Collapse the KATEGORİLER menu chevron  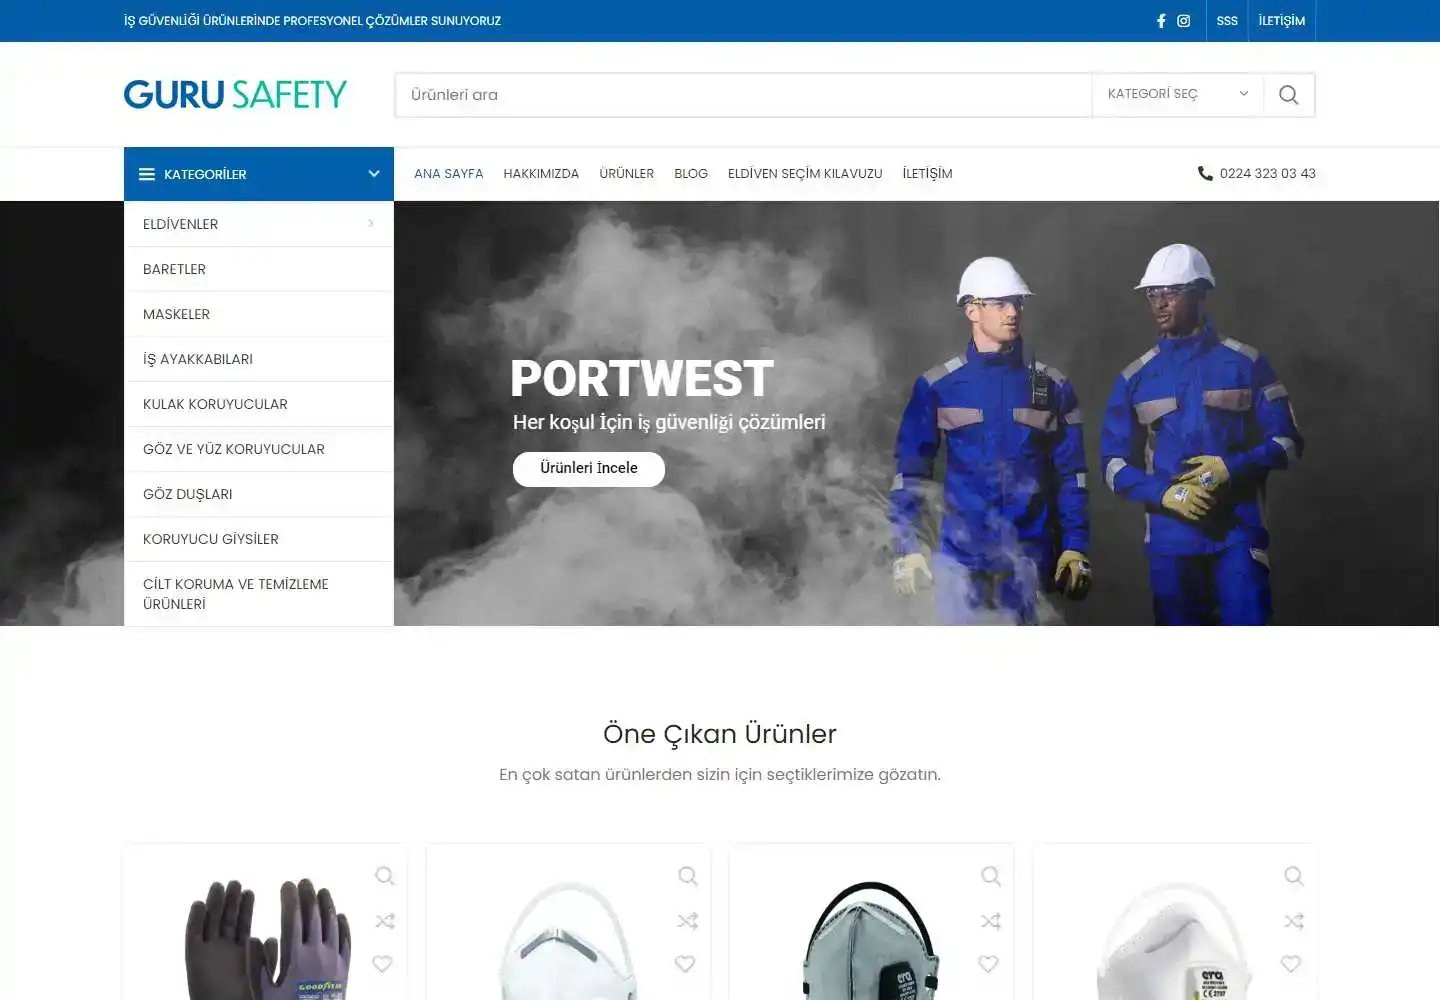[x=374, y=174]
